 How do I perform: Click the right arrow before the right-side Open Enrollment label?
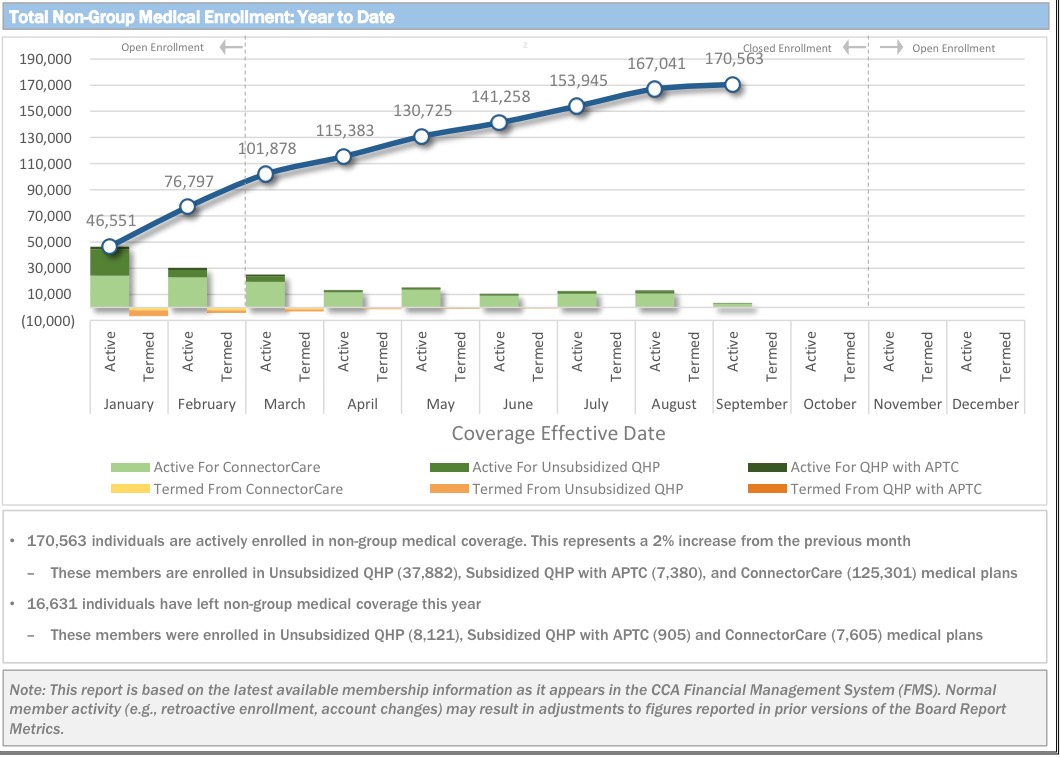(x=892, y=47)
